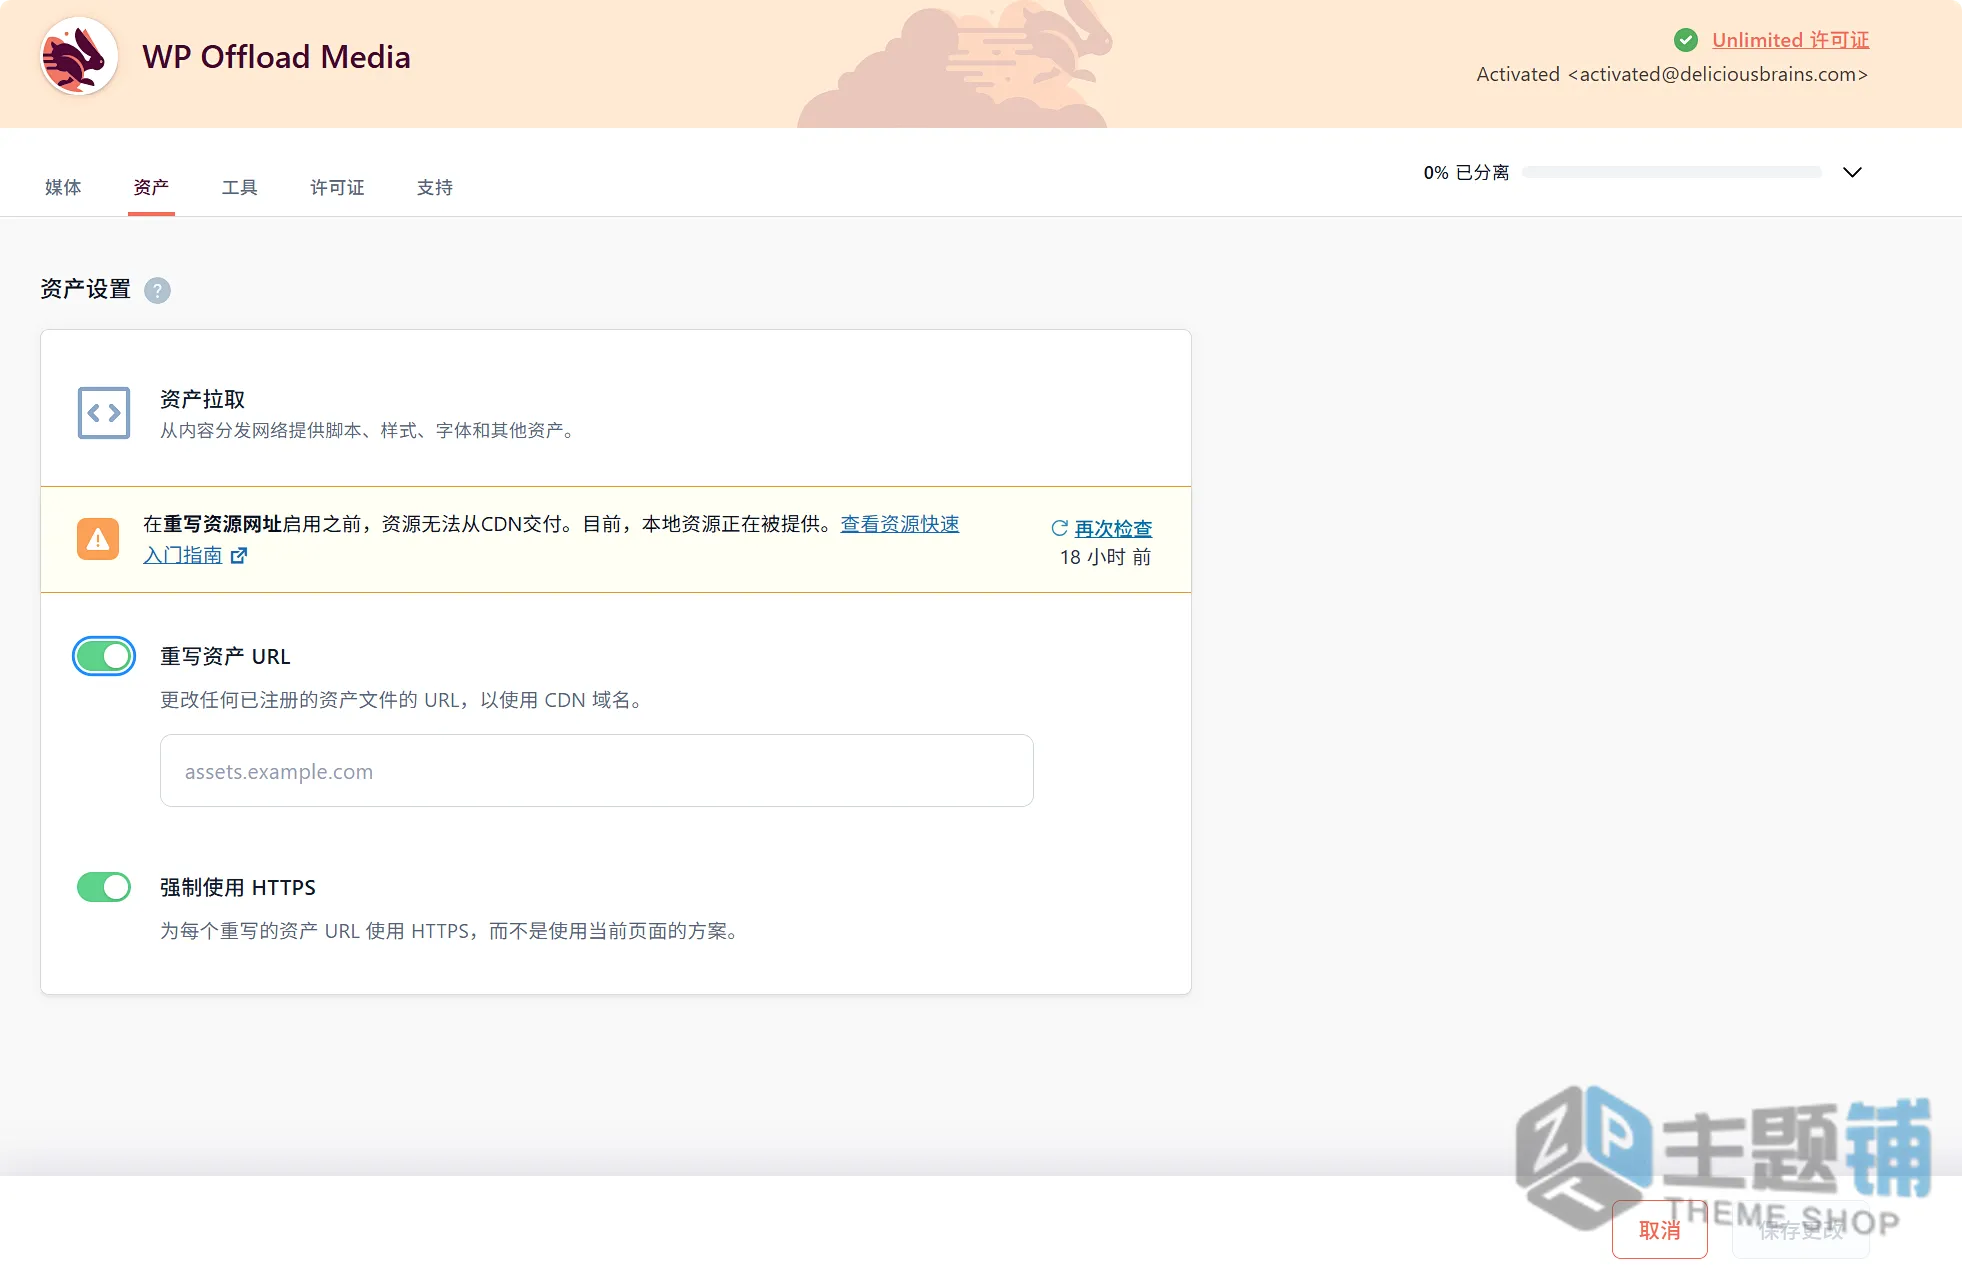The image size is (1962, 1268).
Task: Click the external link icon after 入门指南
Action: (239, 555)
